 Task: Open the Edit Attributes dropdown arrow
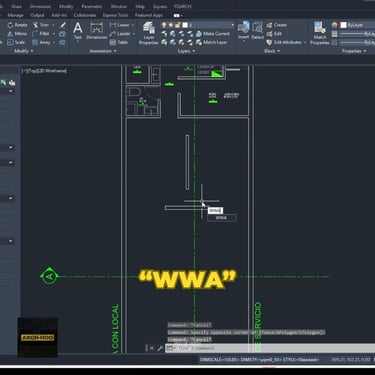pyautogui.click(x=305, y=42)
